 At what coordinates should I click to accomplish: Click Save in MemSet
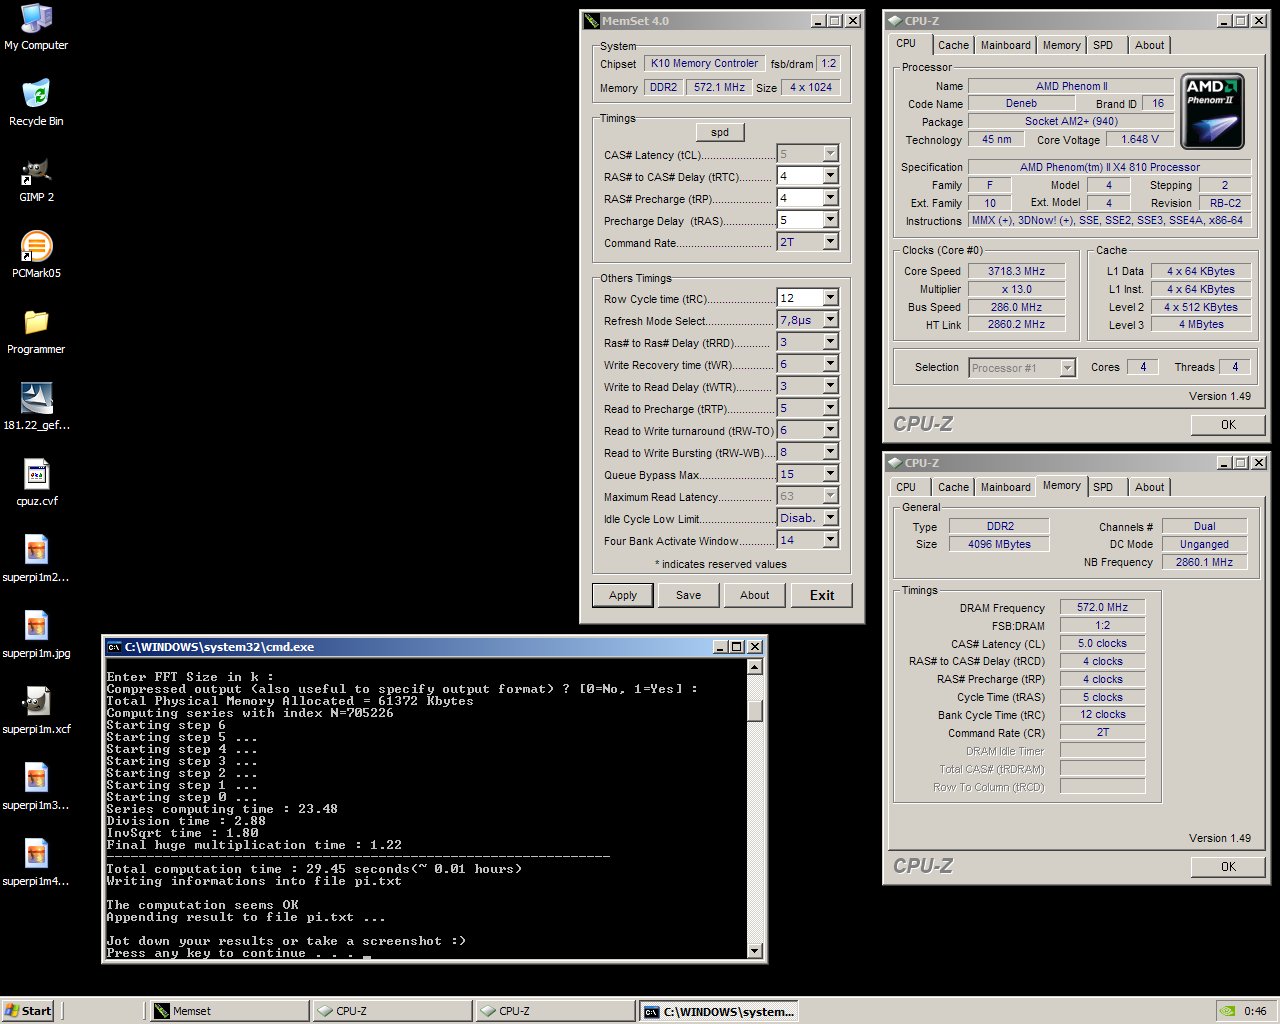pyautogui.click(x=689, y=595)
